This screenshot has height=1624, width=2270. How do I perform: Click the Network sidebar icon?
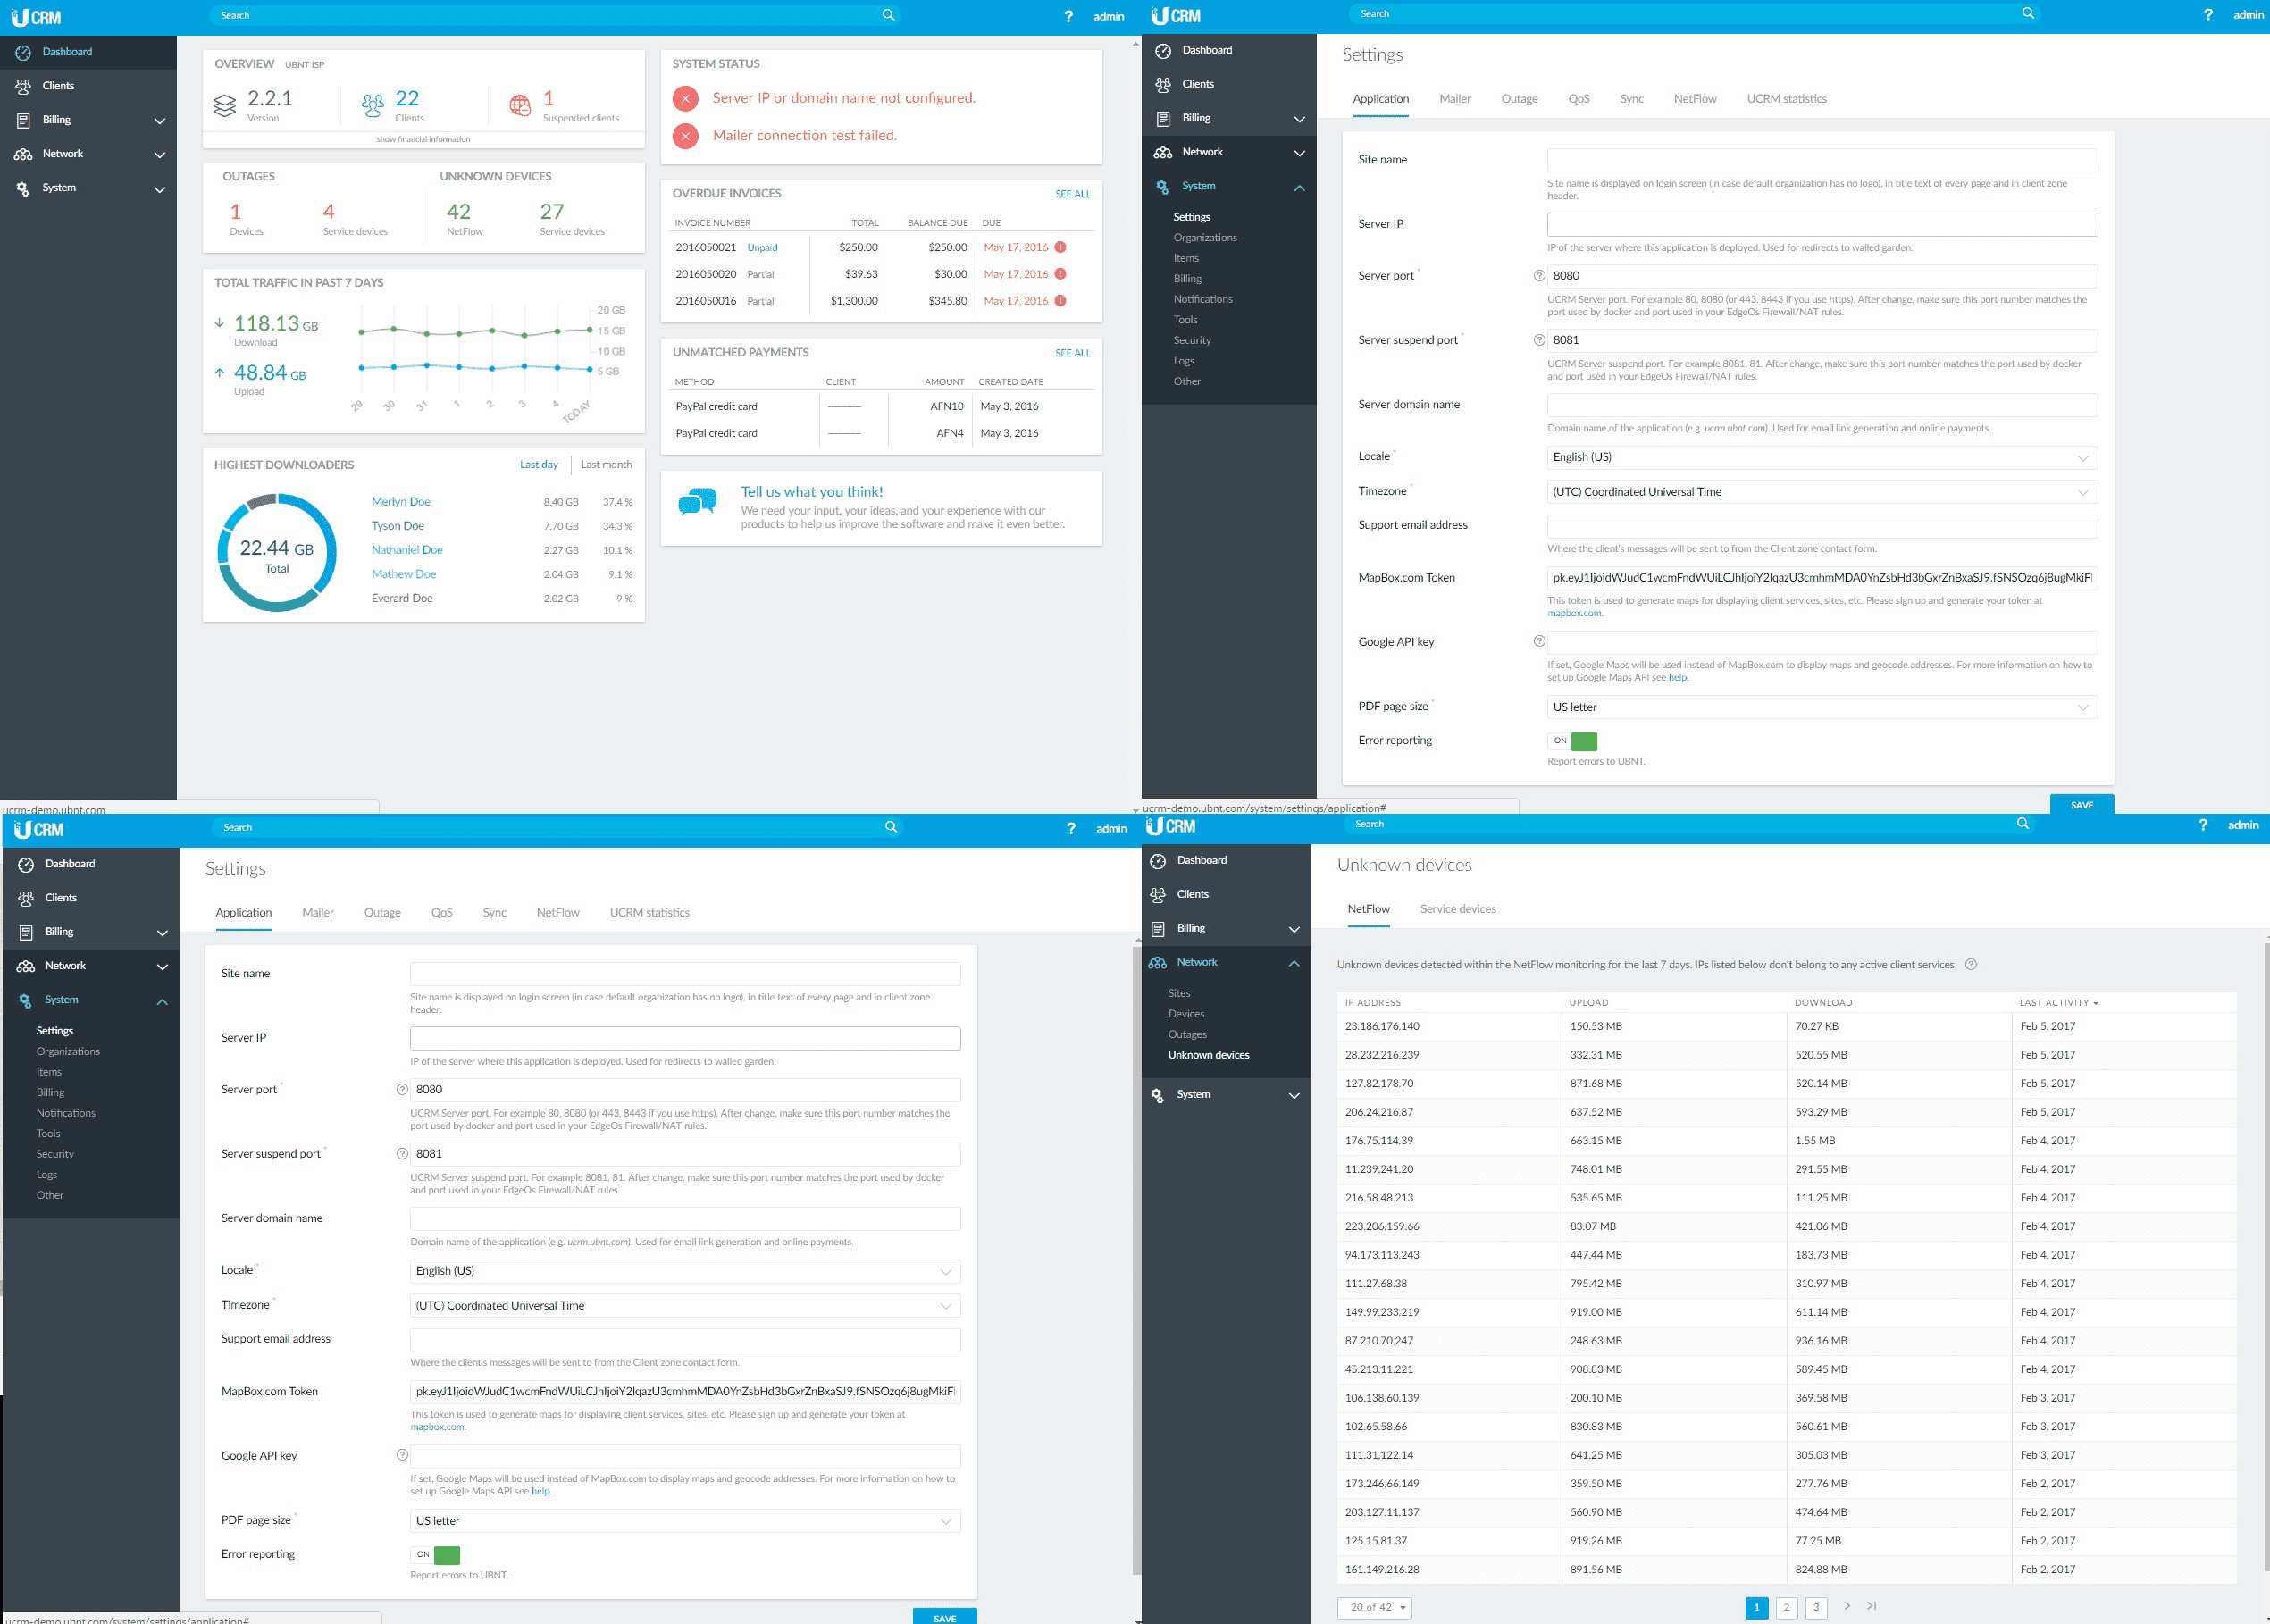(x=24, y=154)
